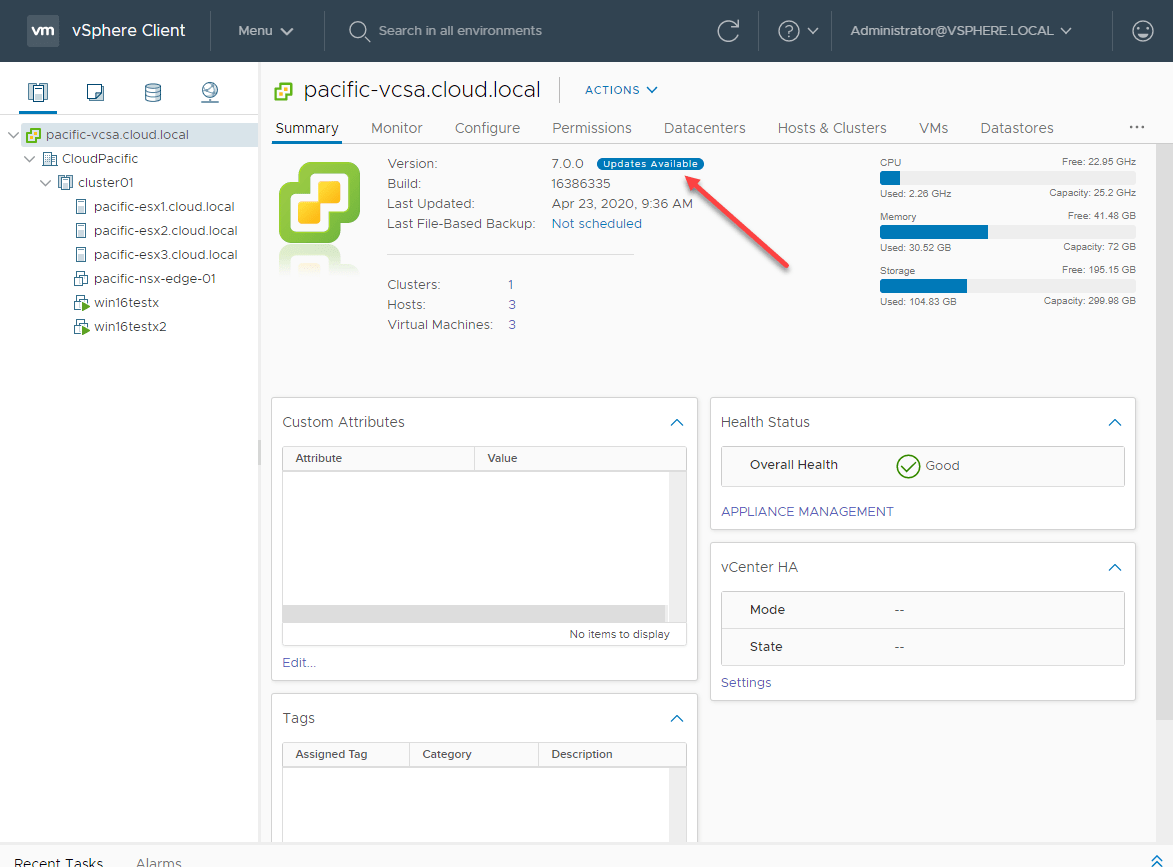Switch to Storage inventory view icon
Screen dimensions: 1173x867
click(x=153, y=92)
